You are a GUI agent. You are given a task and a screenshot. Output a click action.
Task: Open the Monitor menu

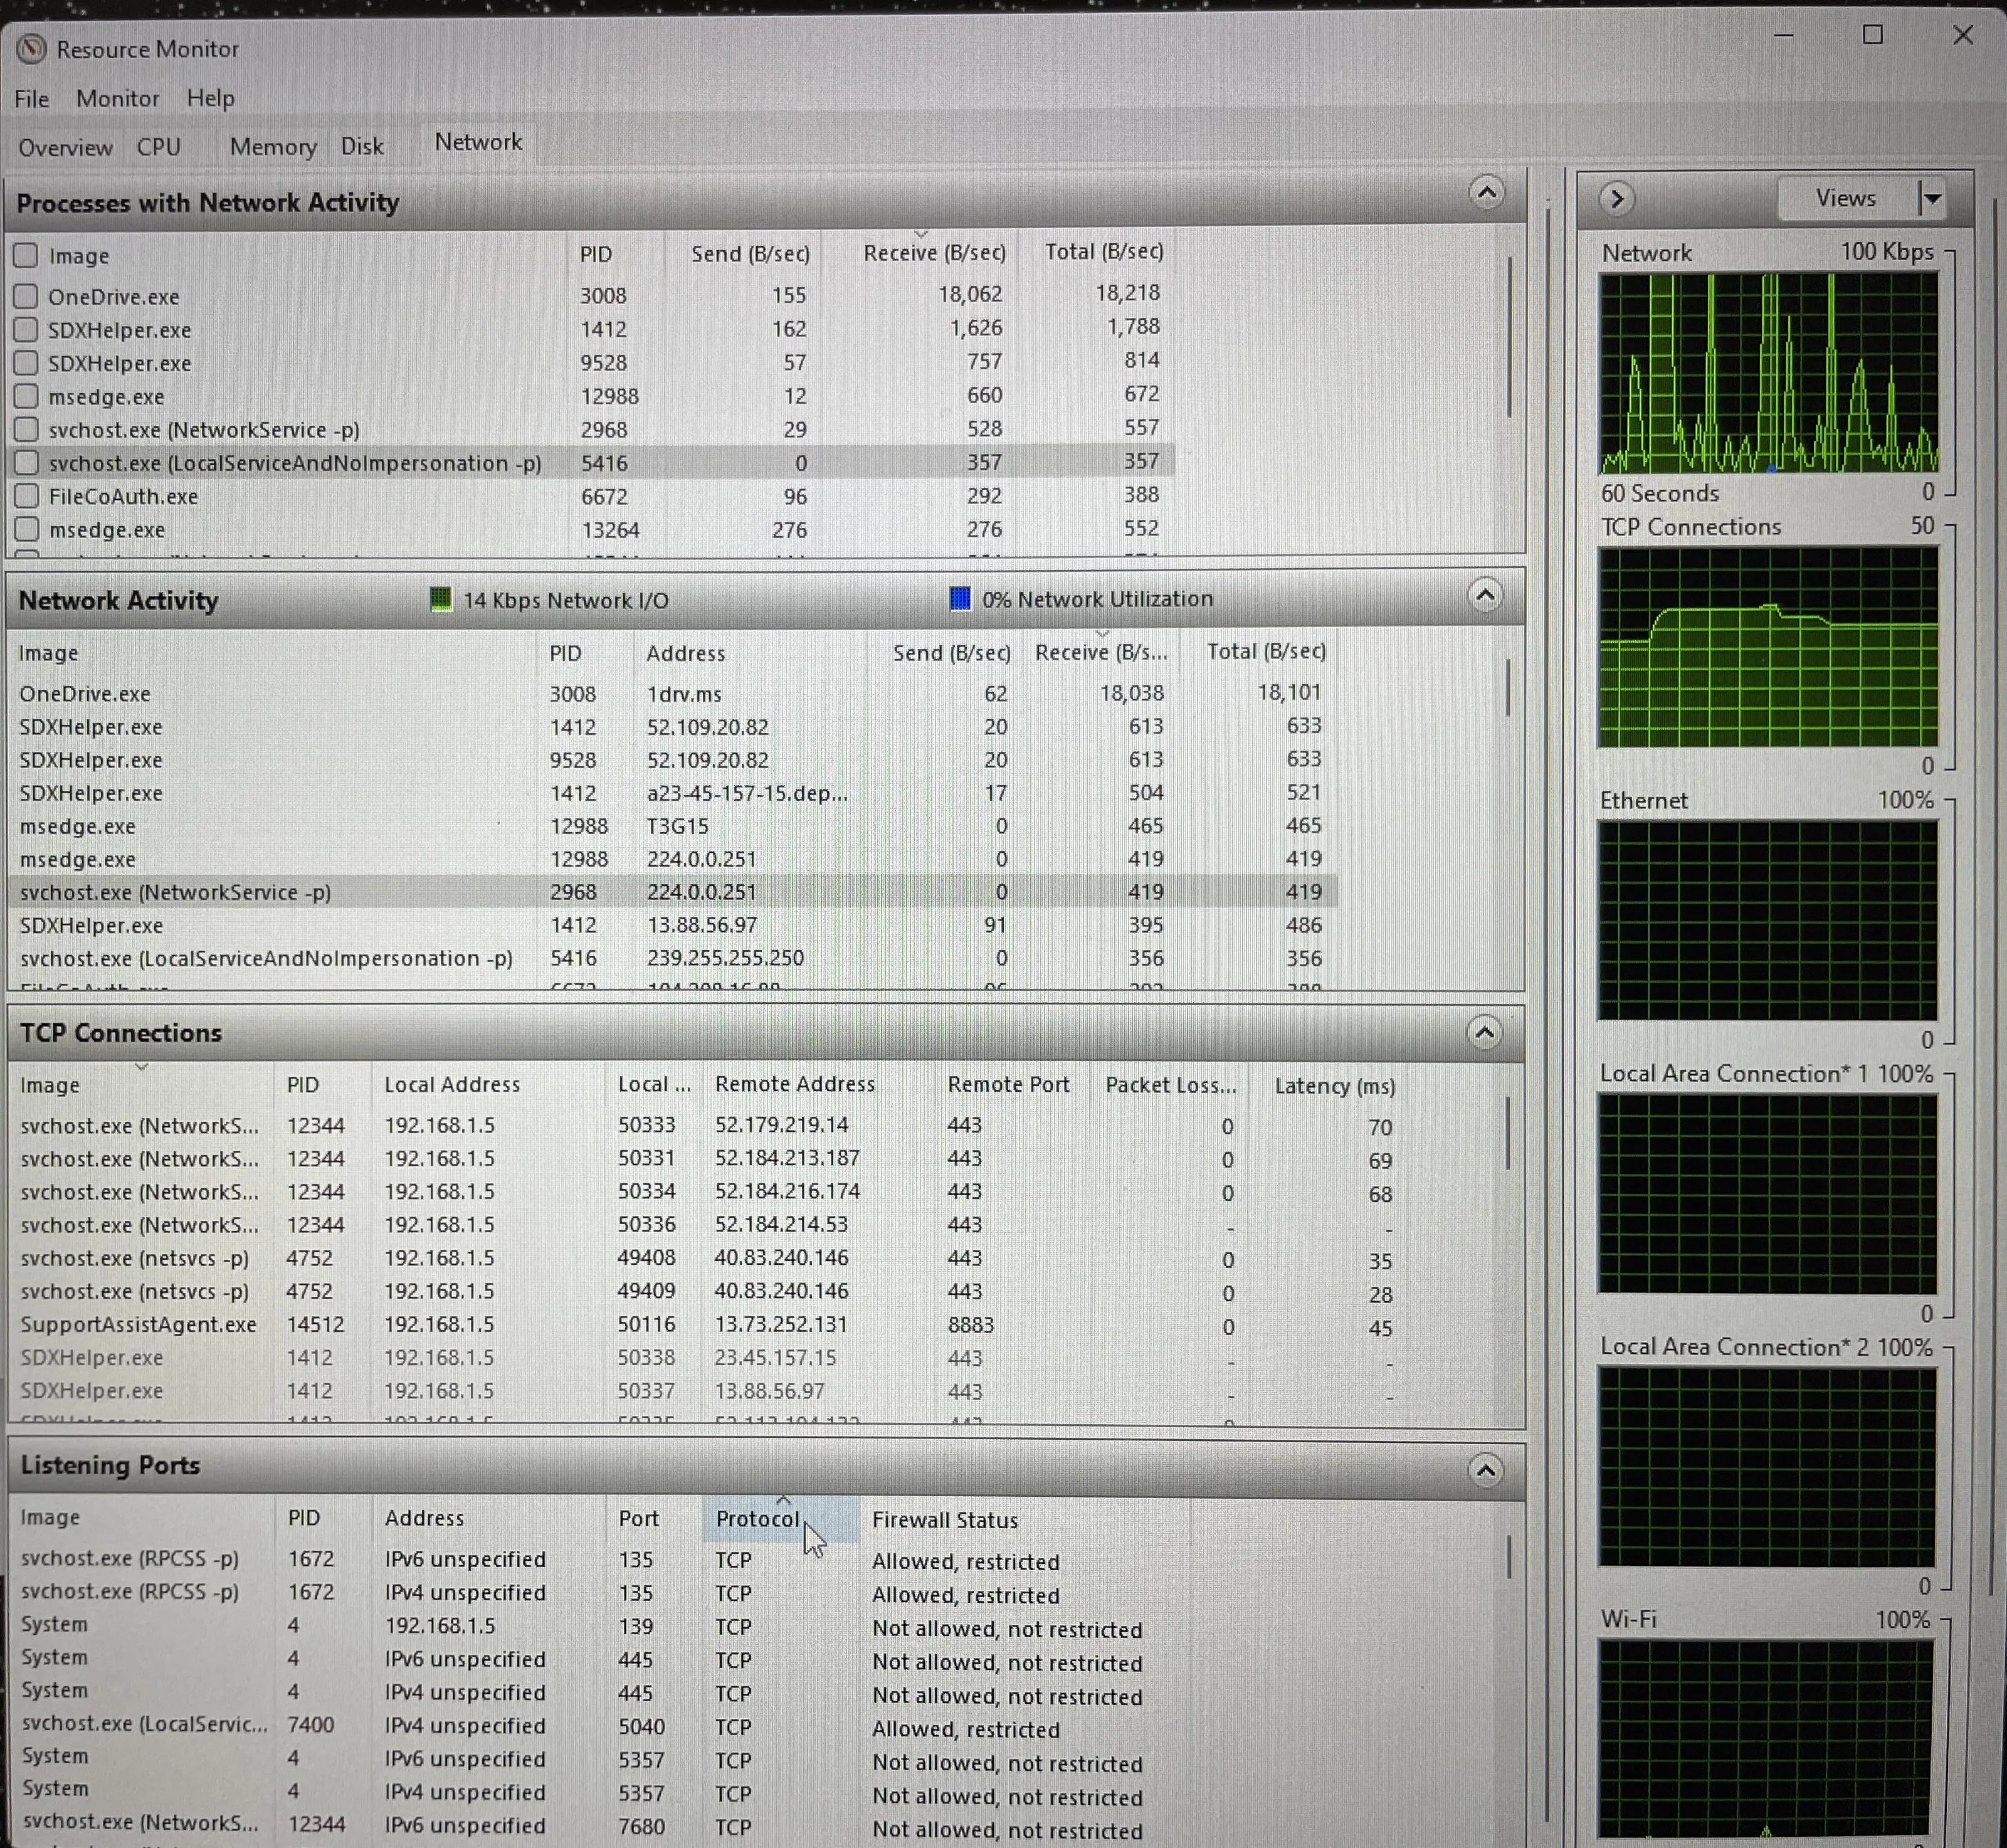(117, 98)
